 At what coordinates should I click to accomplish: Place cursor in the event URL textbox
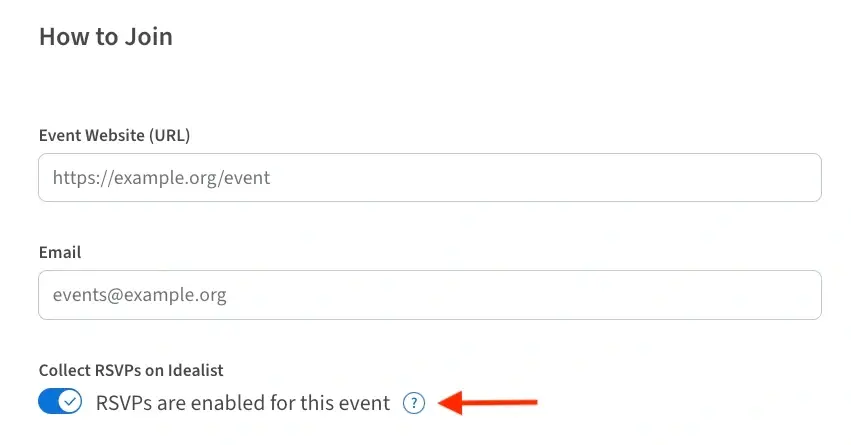[x=430, y=178]
